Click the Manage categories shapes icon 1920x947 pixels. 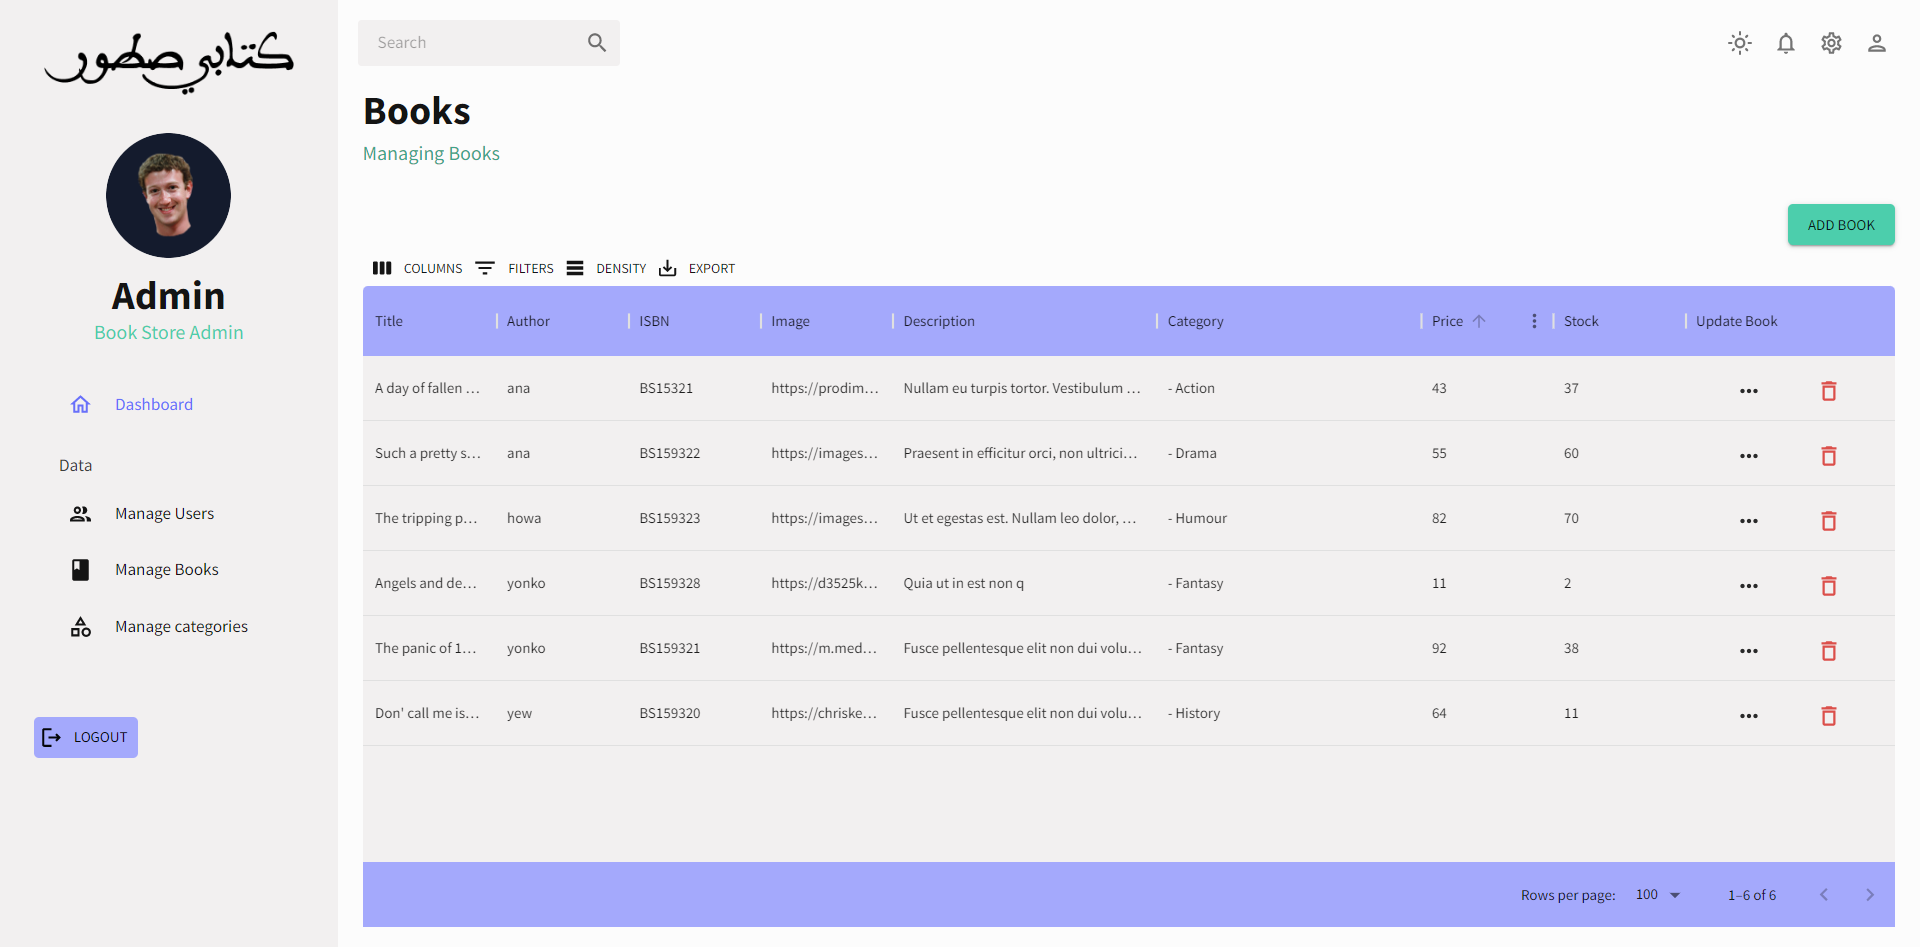tap(81, 627)
